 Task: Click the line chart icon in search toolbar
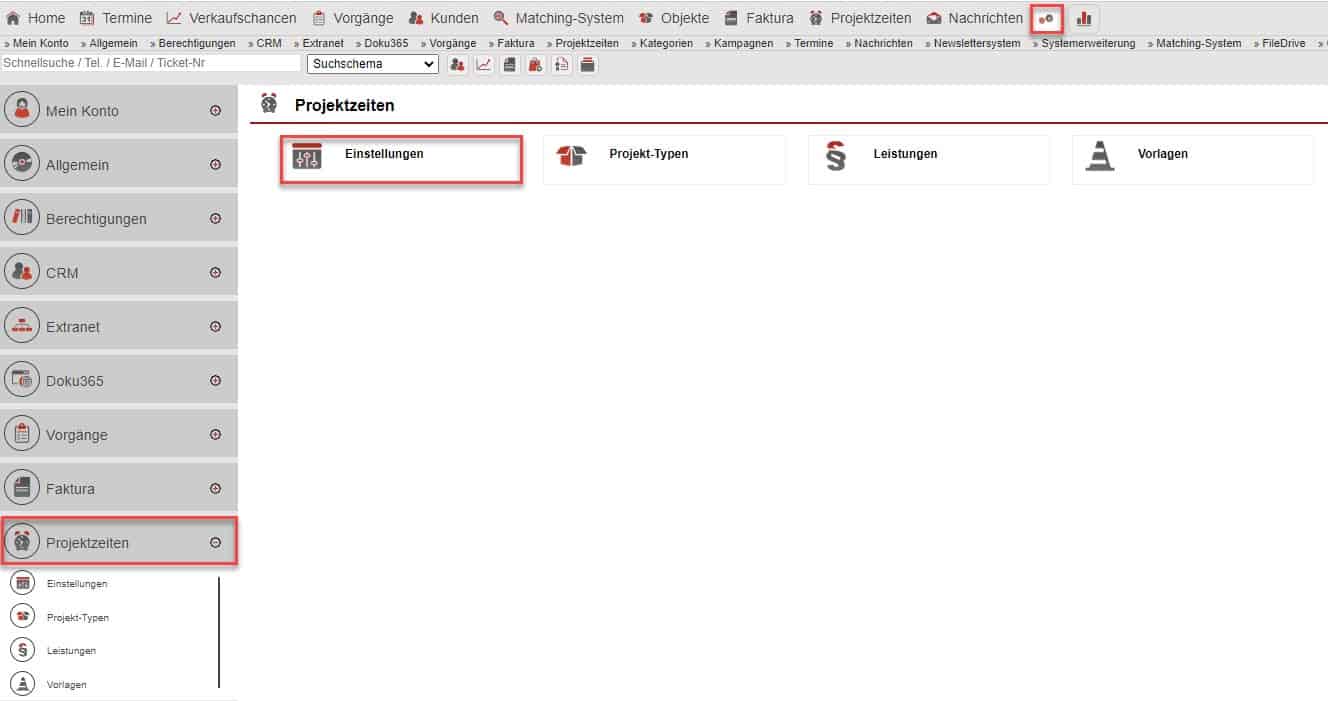483,64
